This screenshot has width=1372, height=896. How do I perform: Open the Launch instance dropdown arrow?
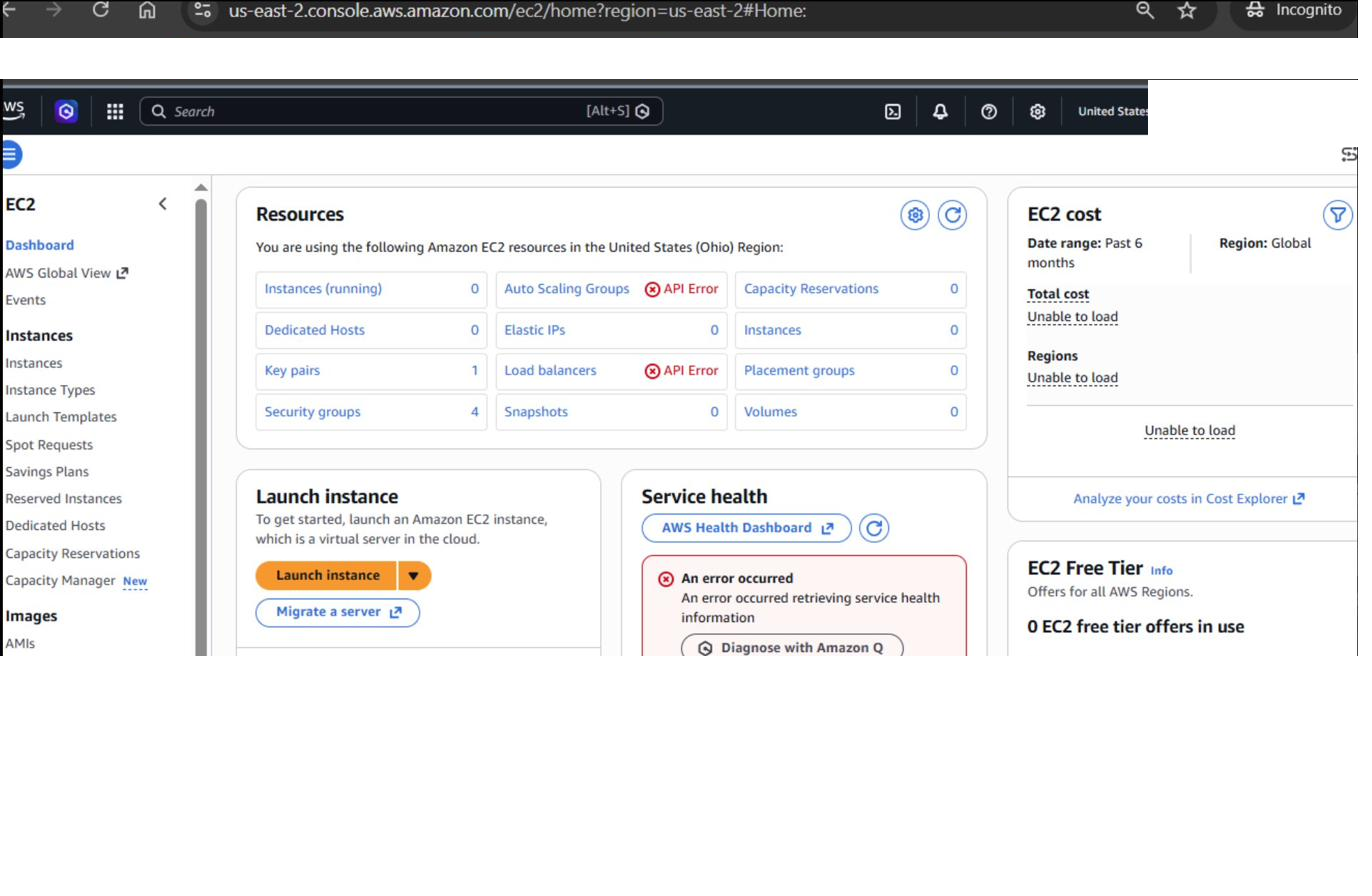[x=414, y=576]
